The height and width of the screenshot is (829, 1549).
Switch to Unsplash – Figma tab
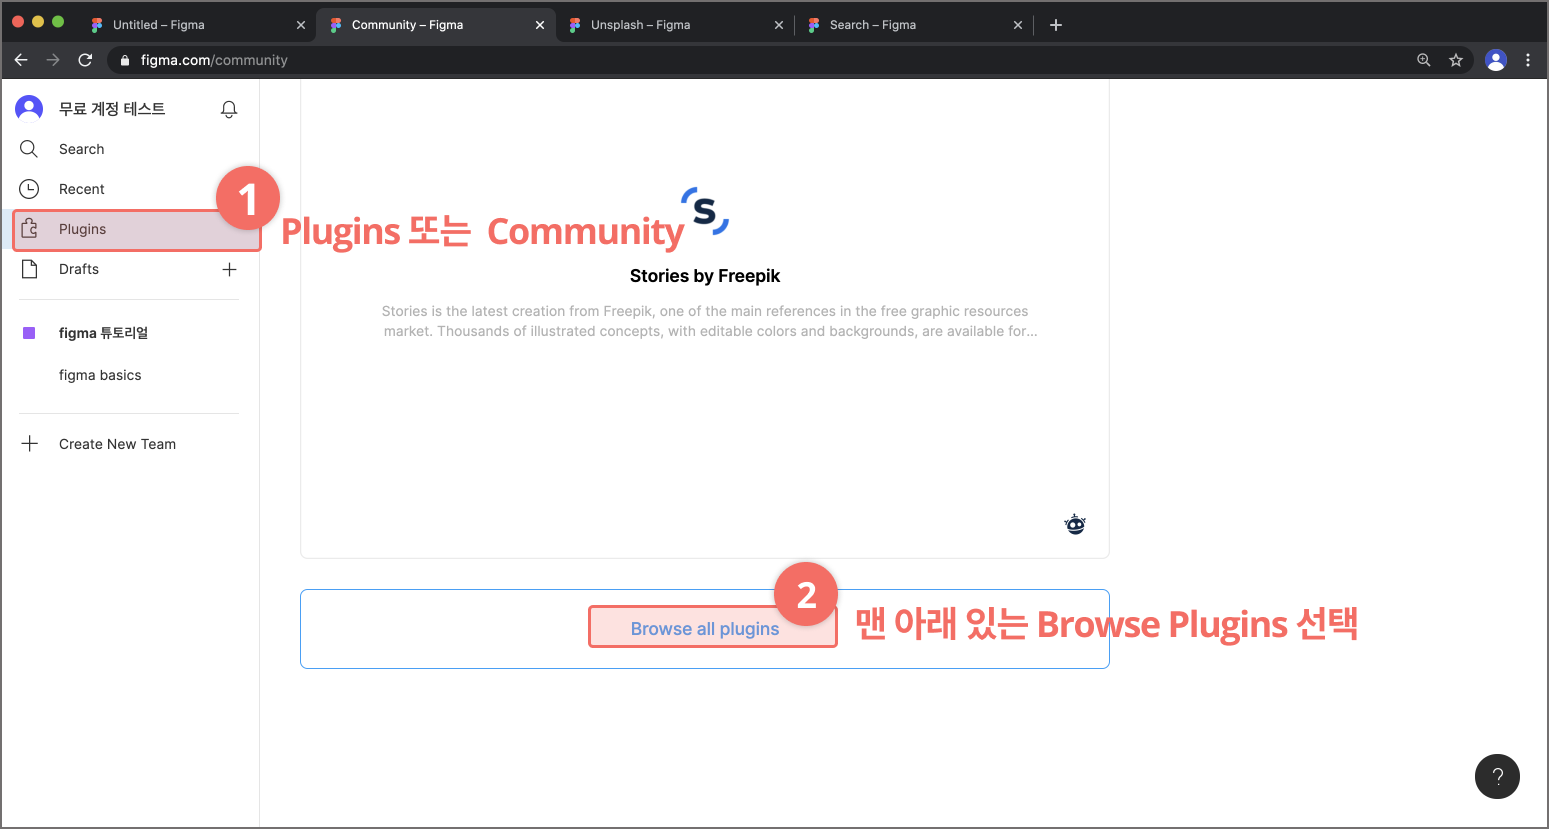[x=674, y=25]
